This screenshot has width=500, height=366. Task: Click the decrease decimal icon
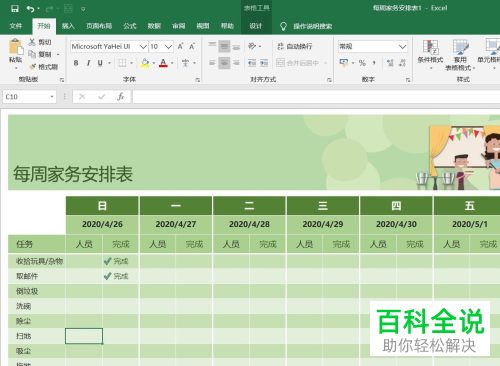coord(402,63)
